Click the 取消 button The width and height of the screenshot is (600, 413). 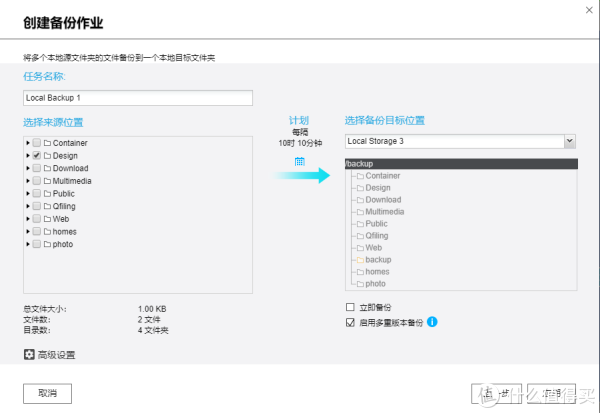coord(52,392)
